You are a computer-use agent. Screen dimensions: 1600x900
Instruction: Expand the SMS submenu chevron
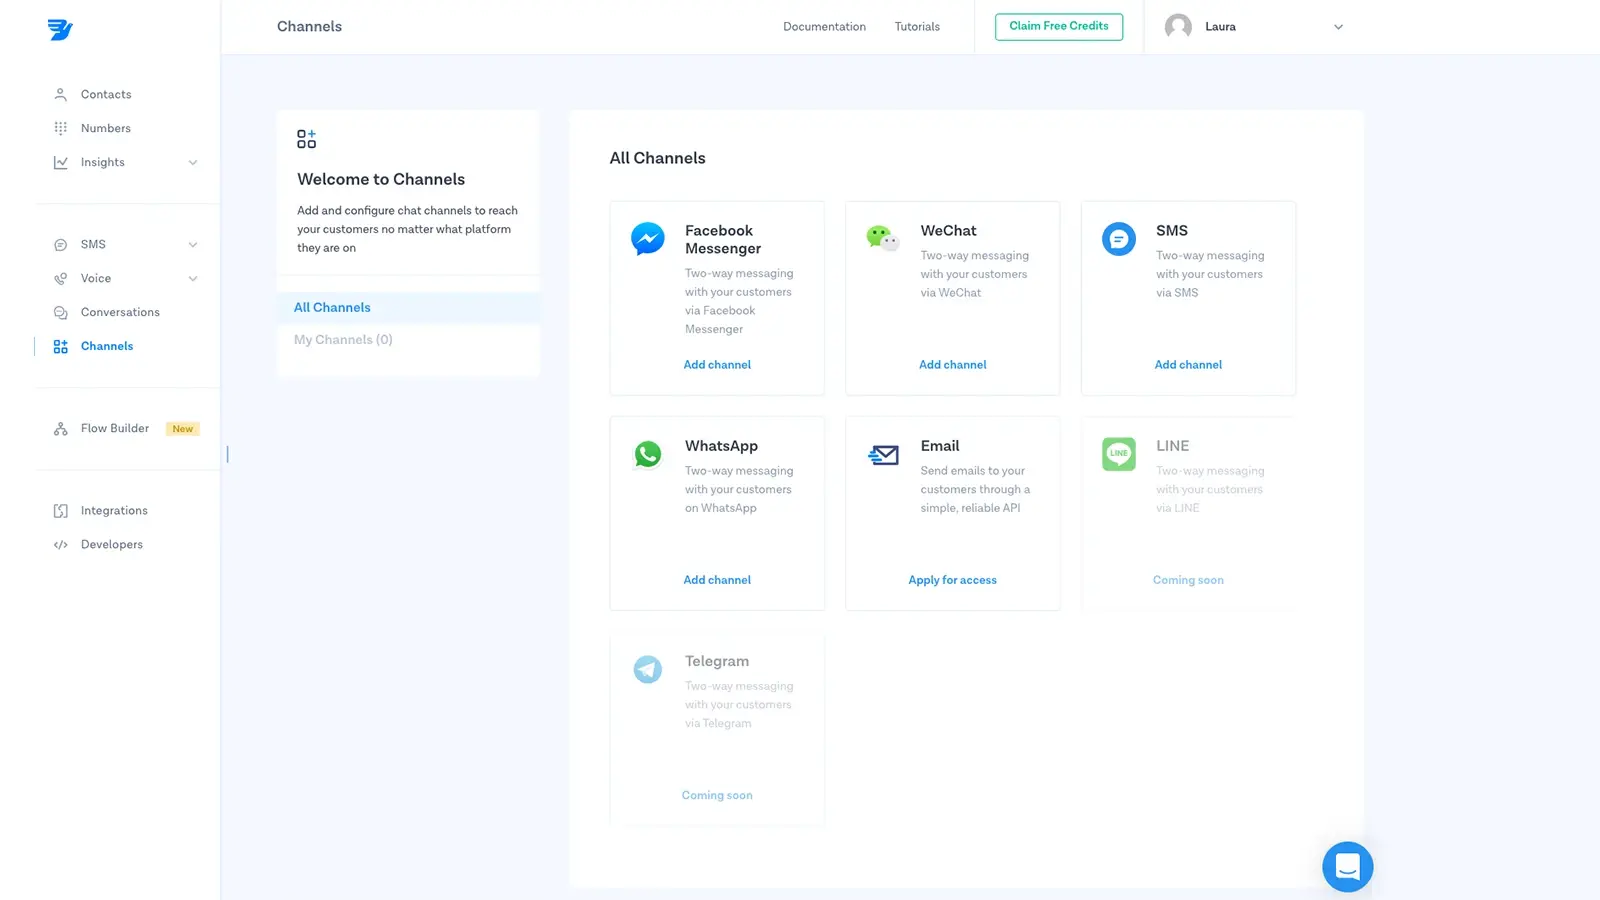coord(193,244)
